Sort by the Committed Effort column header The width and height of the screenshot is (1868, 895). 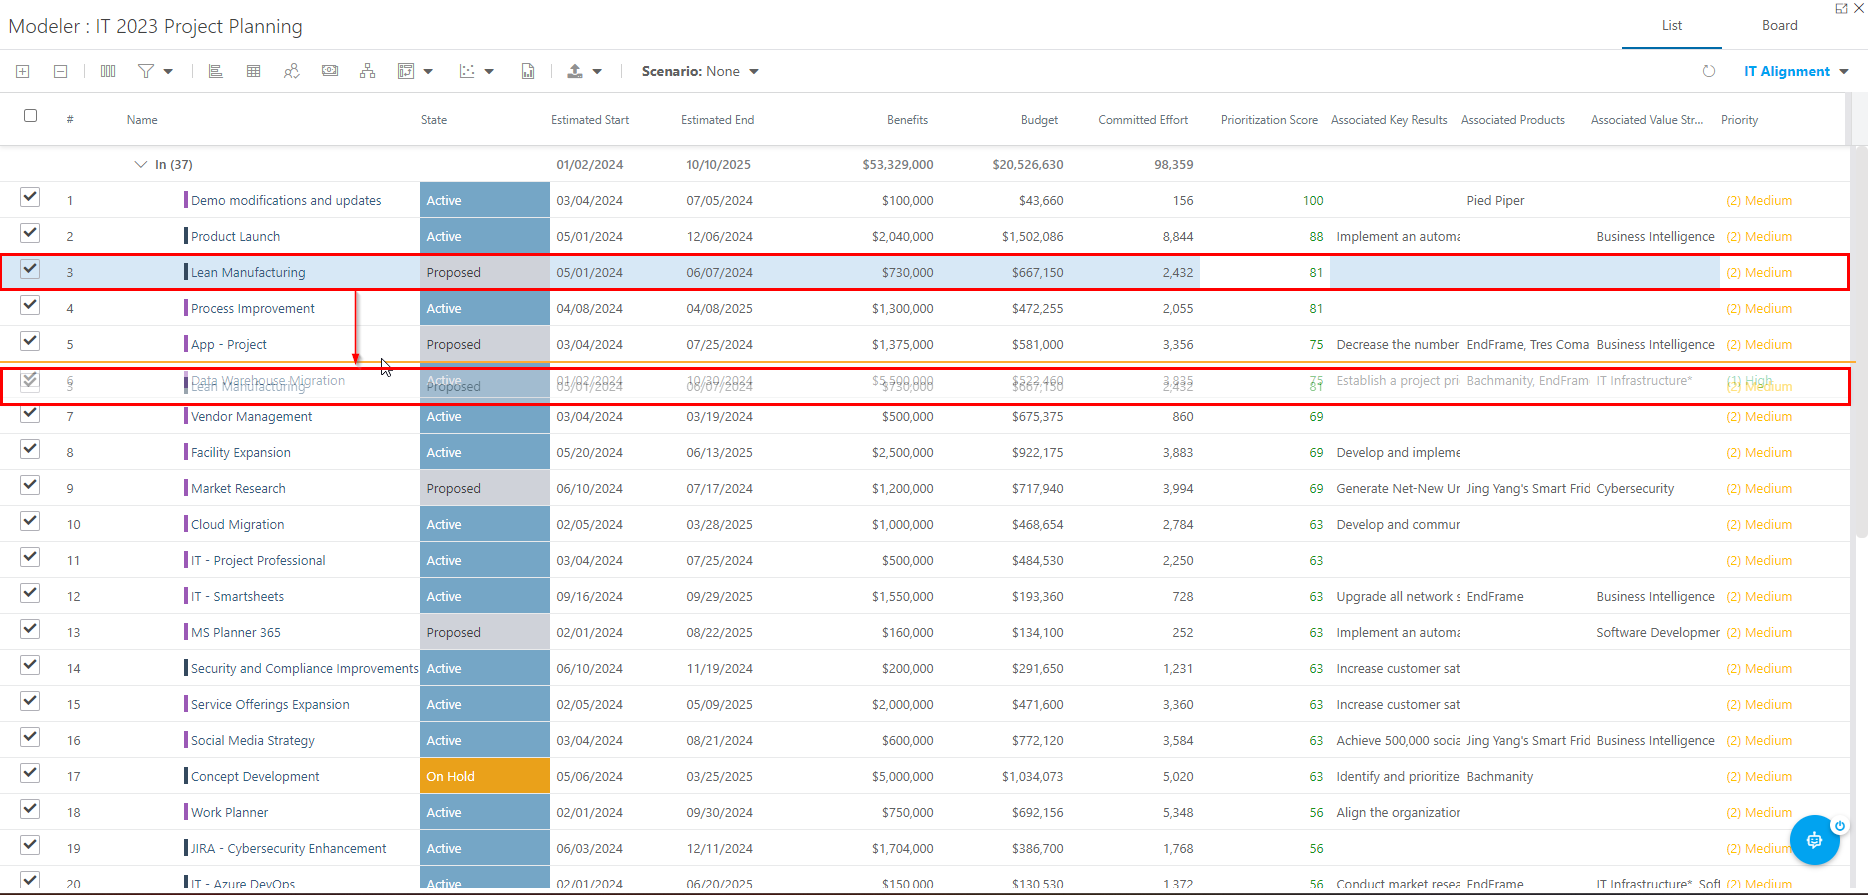(1143, 120)
